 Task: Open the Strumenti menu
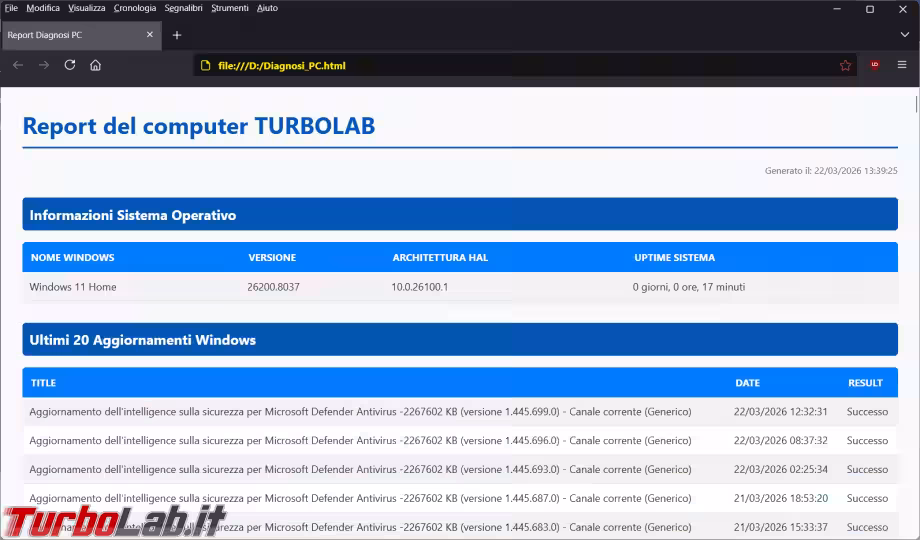(x=230, y=8)
